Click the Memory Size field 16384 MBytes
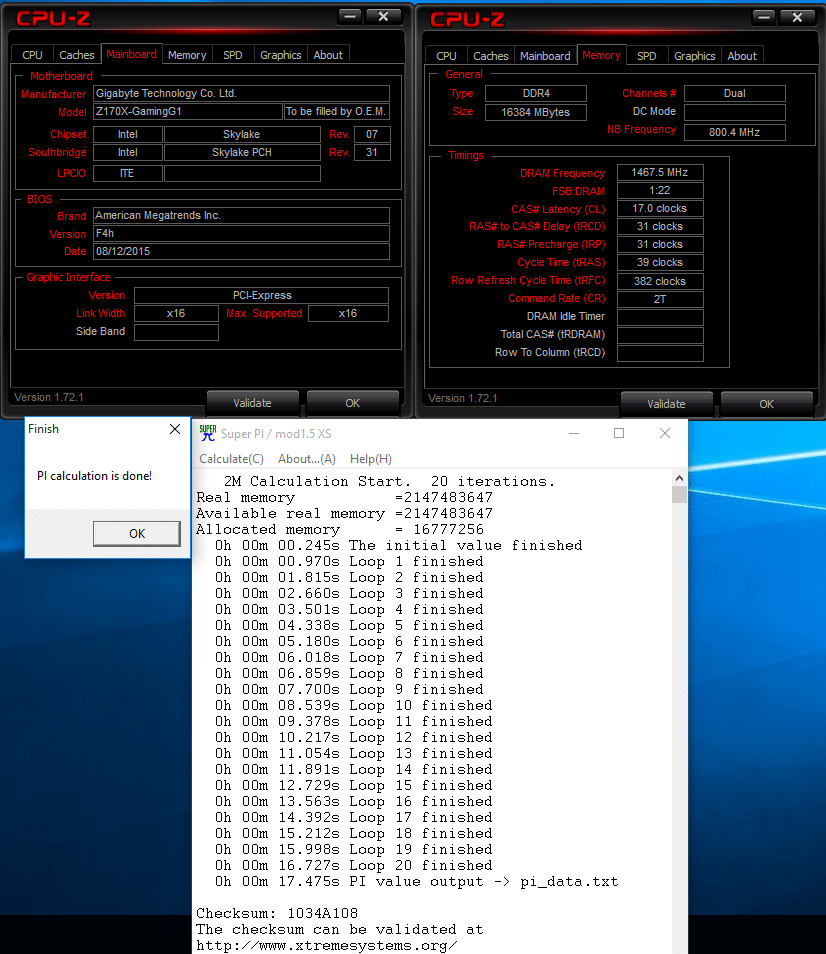The image size is (826, 954). 536,112
